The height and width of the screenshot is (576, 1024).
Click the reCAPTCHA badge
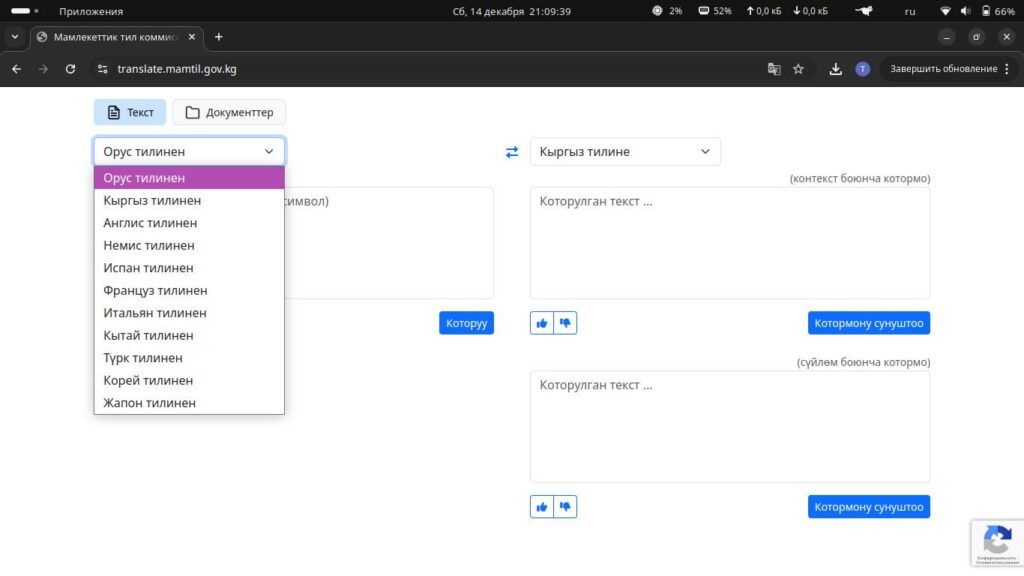(x=997, y=543)
